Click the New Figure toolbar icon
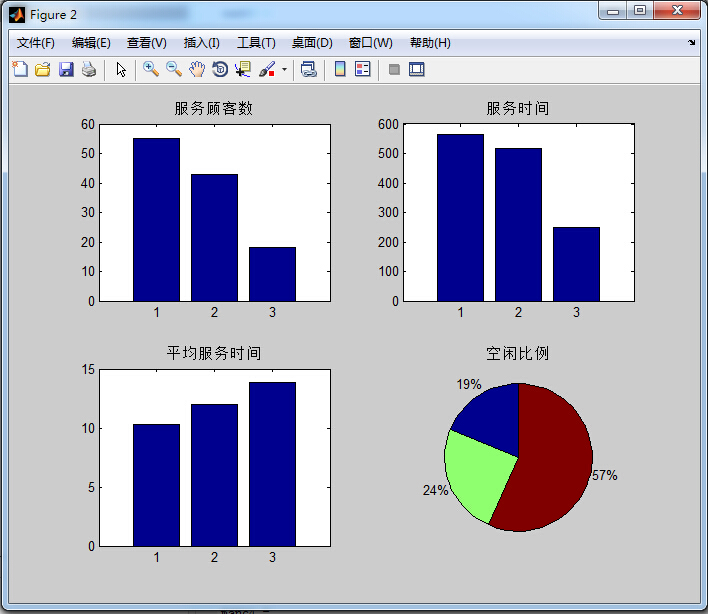Viewport: 708px width, 614px height. click(x=20, y=70)
